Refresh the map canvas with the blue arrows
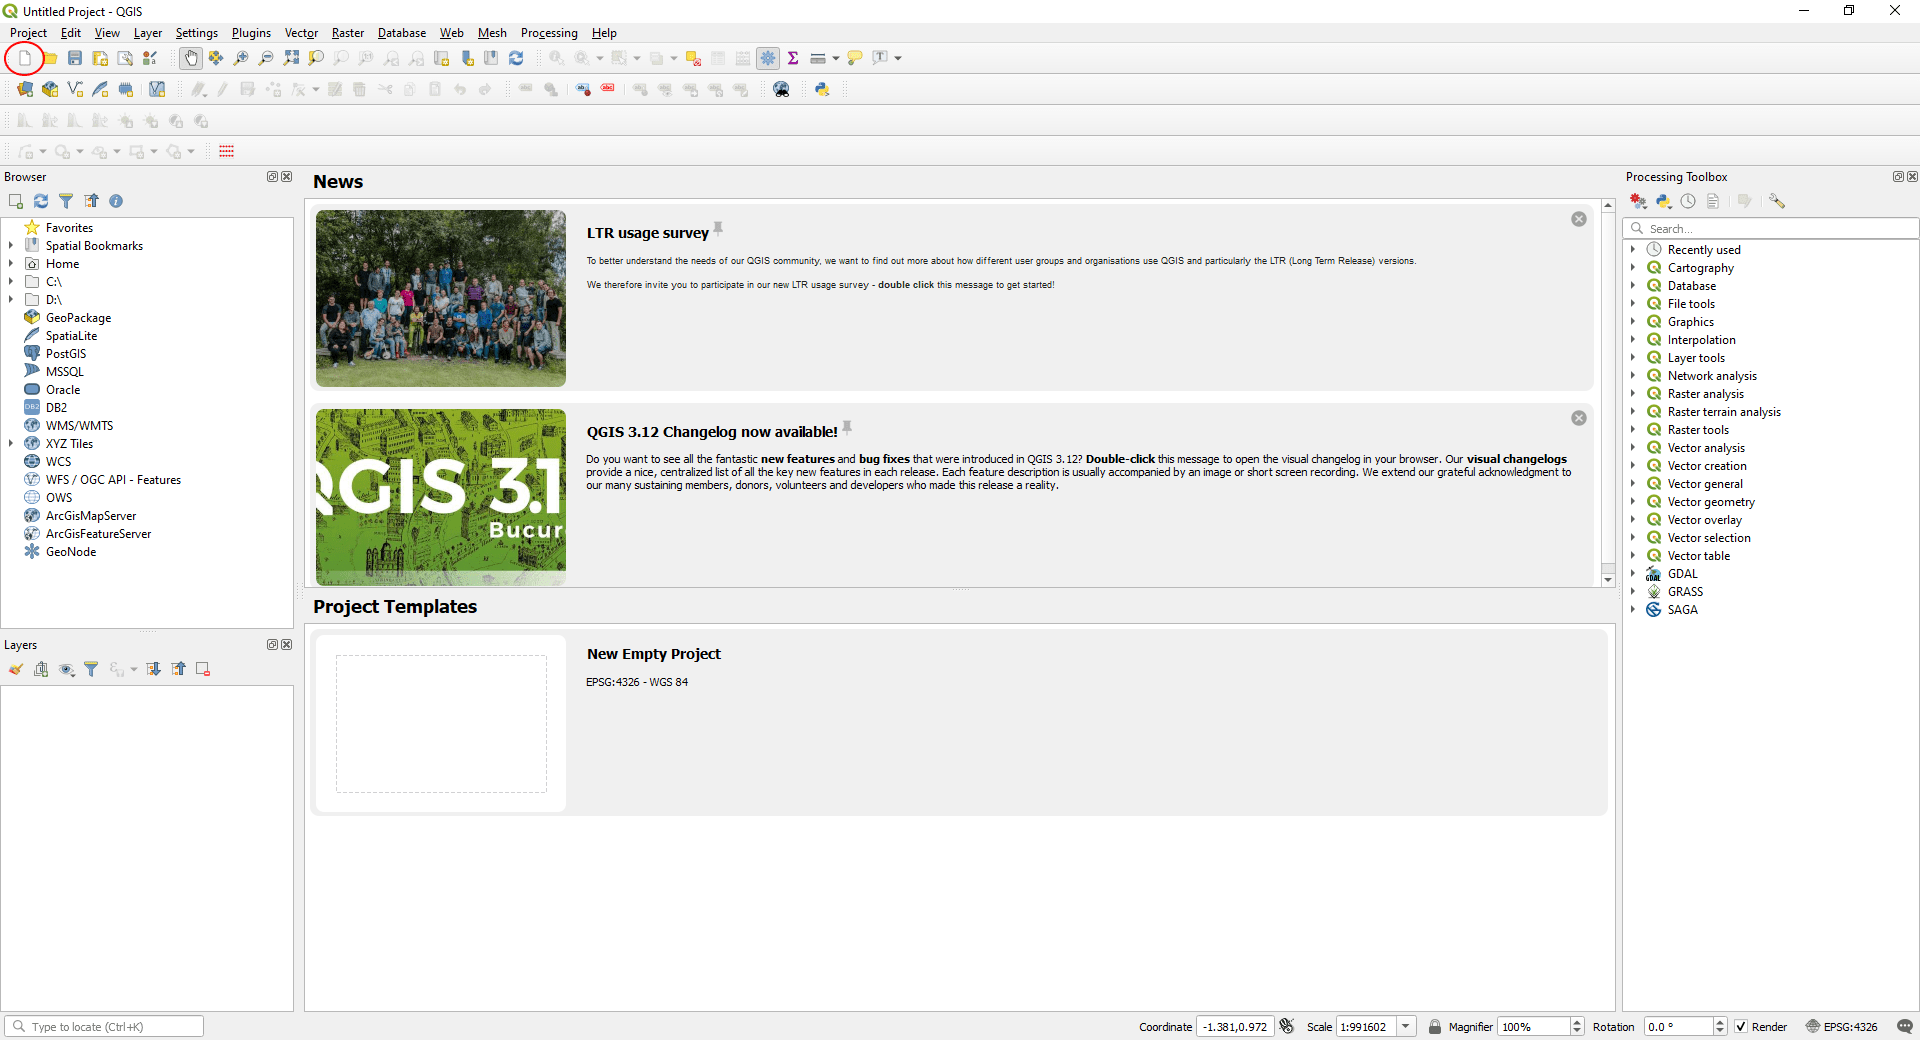Screen dimensions: 1920x1040 516,58
